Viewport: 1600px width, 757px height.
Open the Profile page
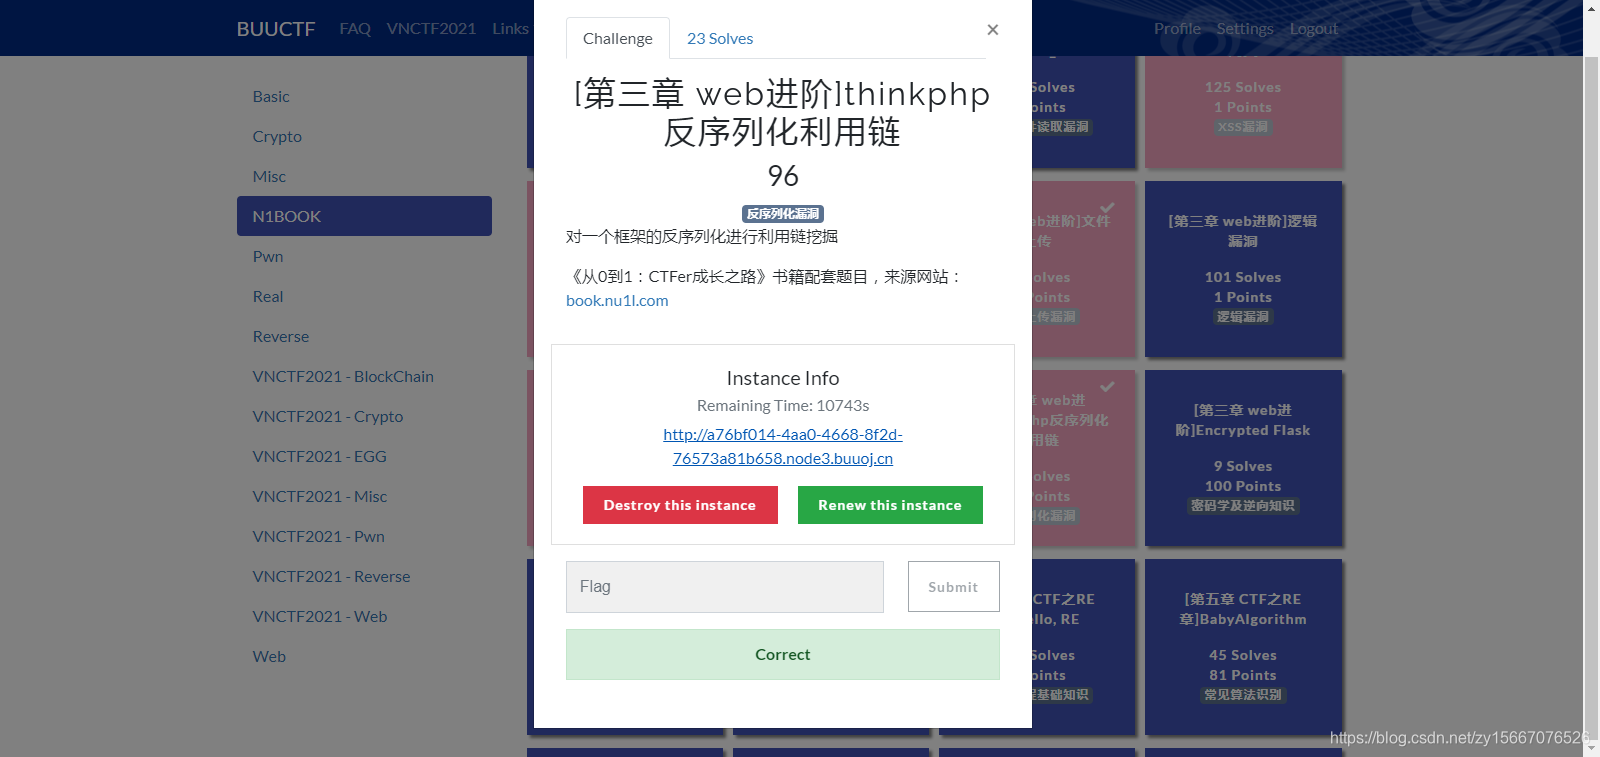click(x=1177, y=29)
